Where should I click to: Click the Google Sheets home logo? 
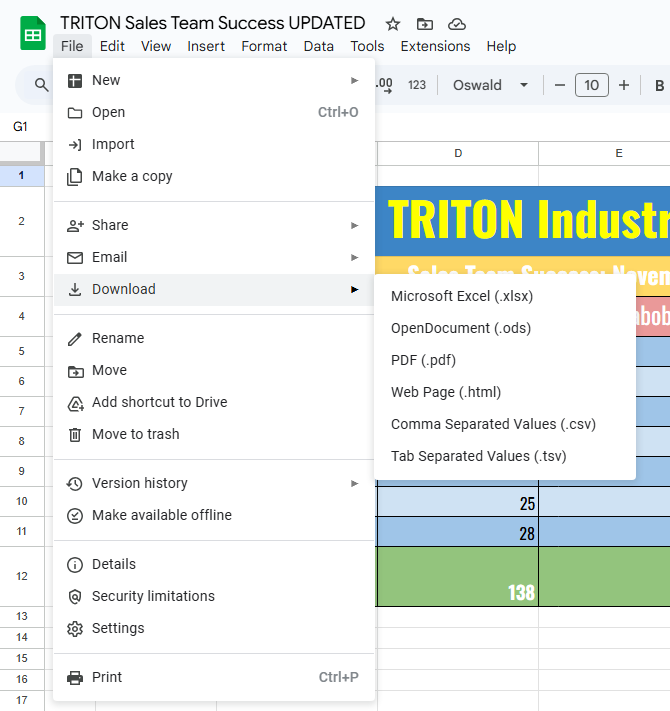click(x=33, y=34)
